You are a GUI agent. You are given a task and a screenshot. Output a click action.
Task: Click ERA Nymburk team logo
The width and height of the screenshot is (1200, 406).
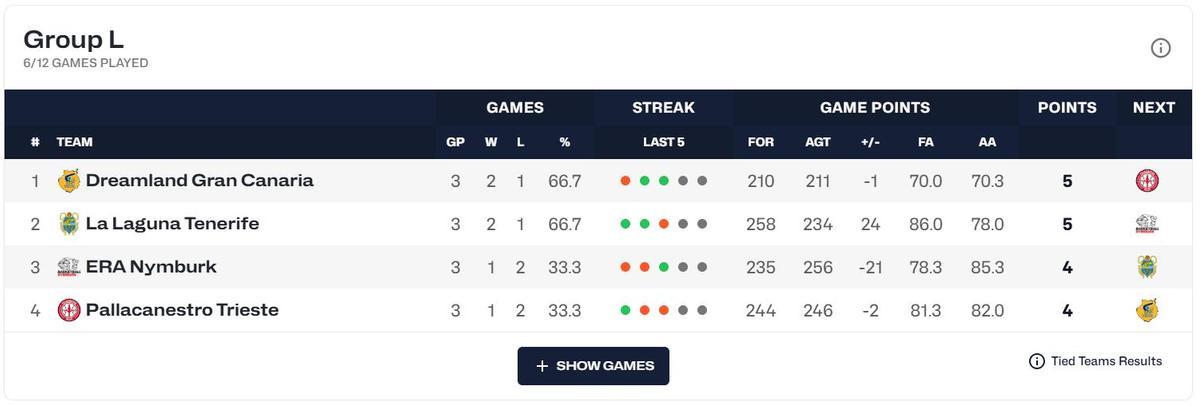69,267
